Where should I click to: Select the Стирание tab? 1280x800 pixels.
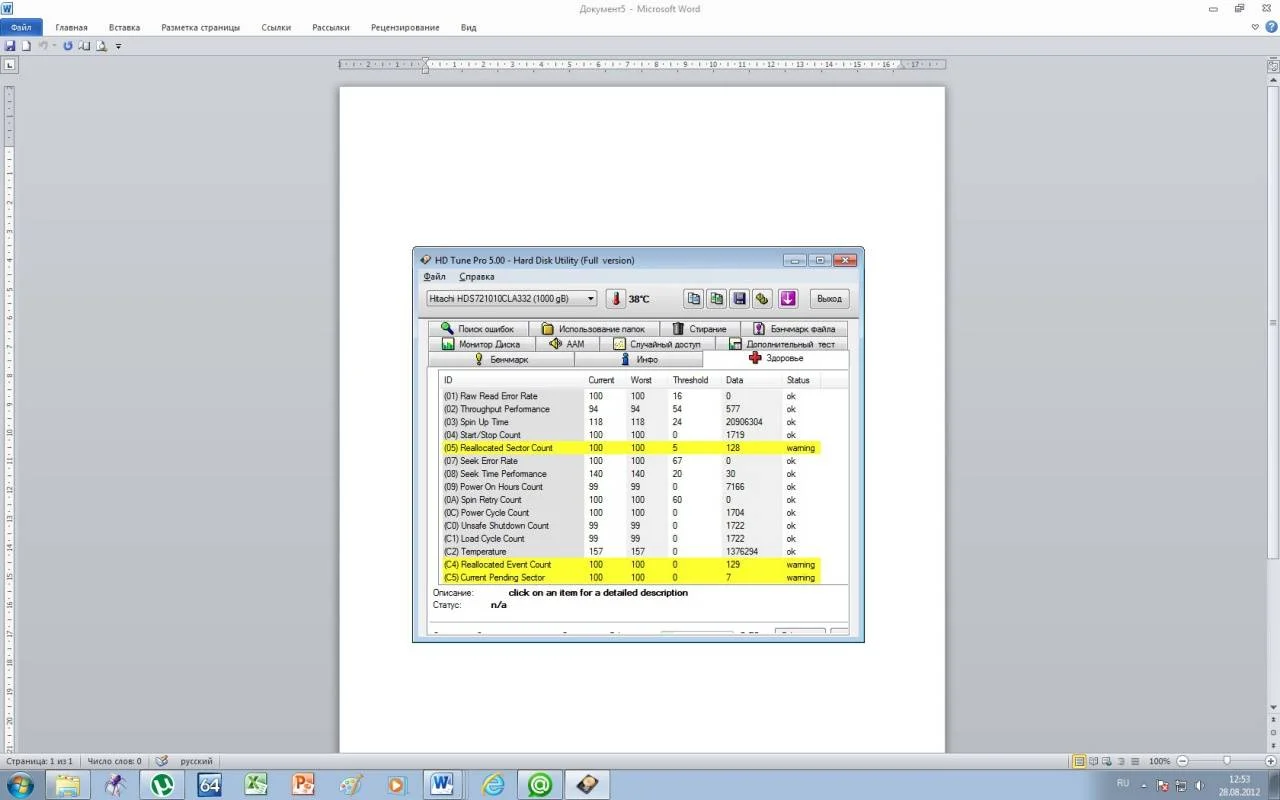[x=699, y=329]
